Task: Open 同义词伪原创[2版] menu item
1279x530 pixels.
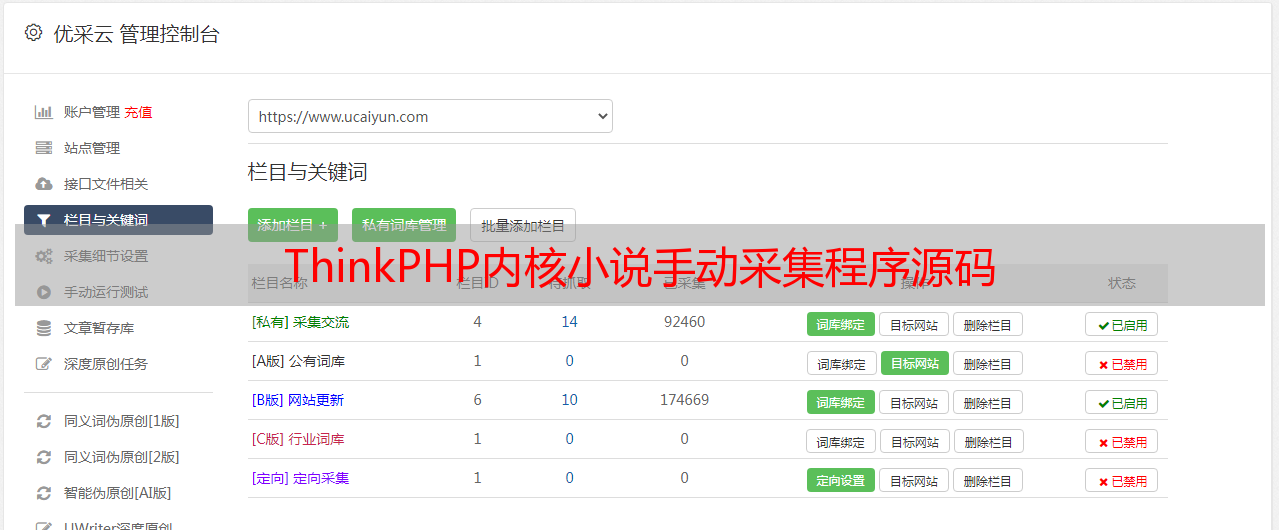Action: (x=122, y=457)
